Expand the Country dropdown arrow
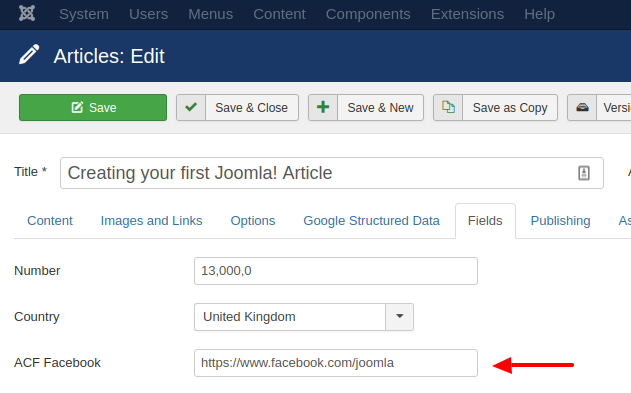Viewport: 631px width, 393px height. pos(400,317)
